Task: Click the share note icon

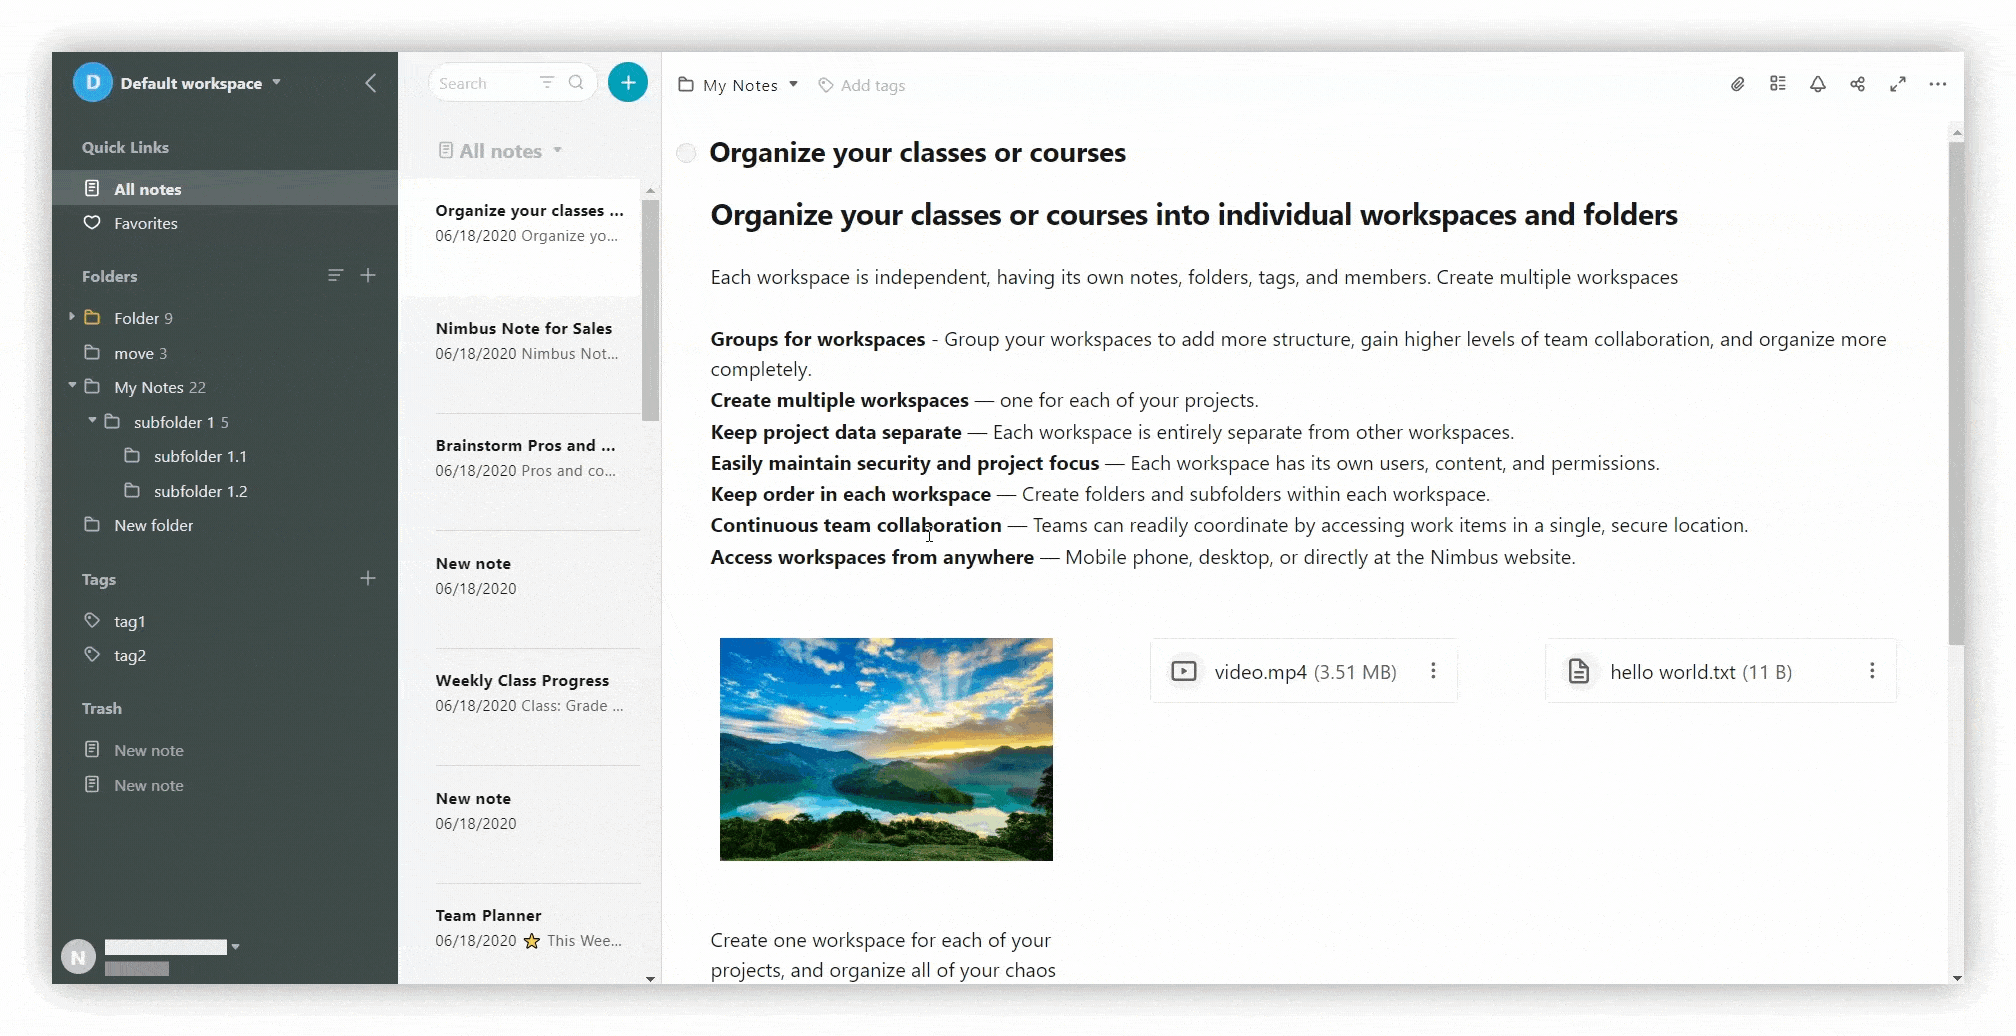Action: (1857, 85)
